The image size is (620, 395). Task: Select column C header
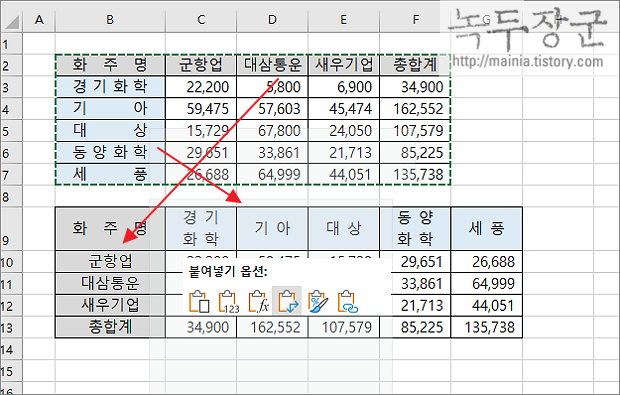(201, 20)
